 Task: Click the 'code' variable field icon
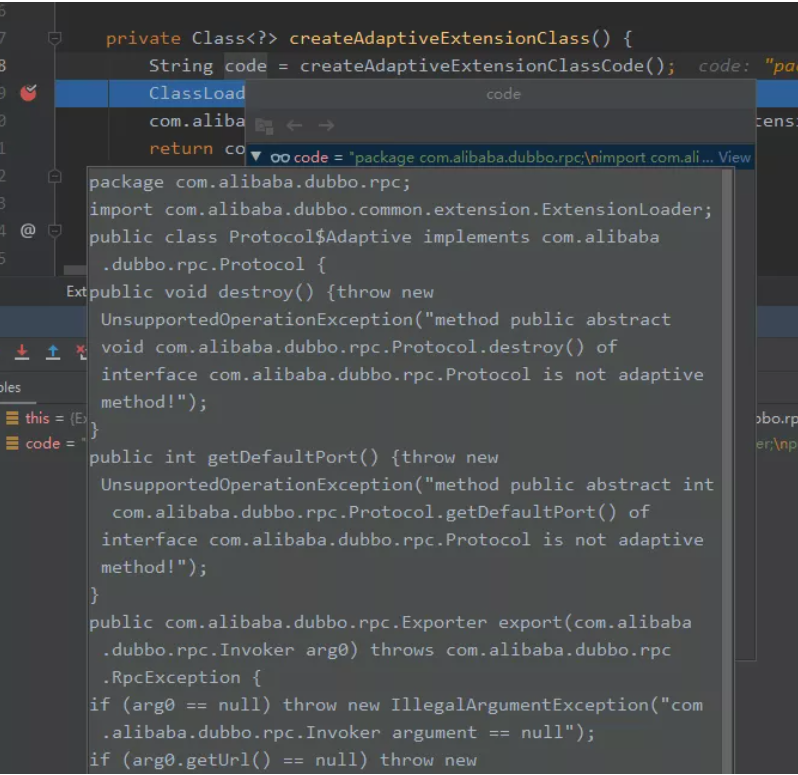pyautogui.click(x=12, y=443)
